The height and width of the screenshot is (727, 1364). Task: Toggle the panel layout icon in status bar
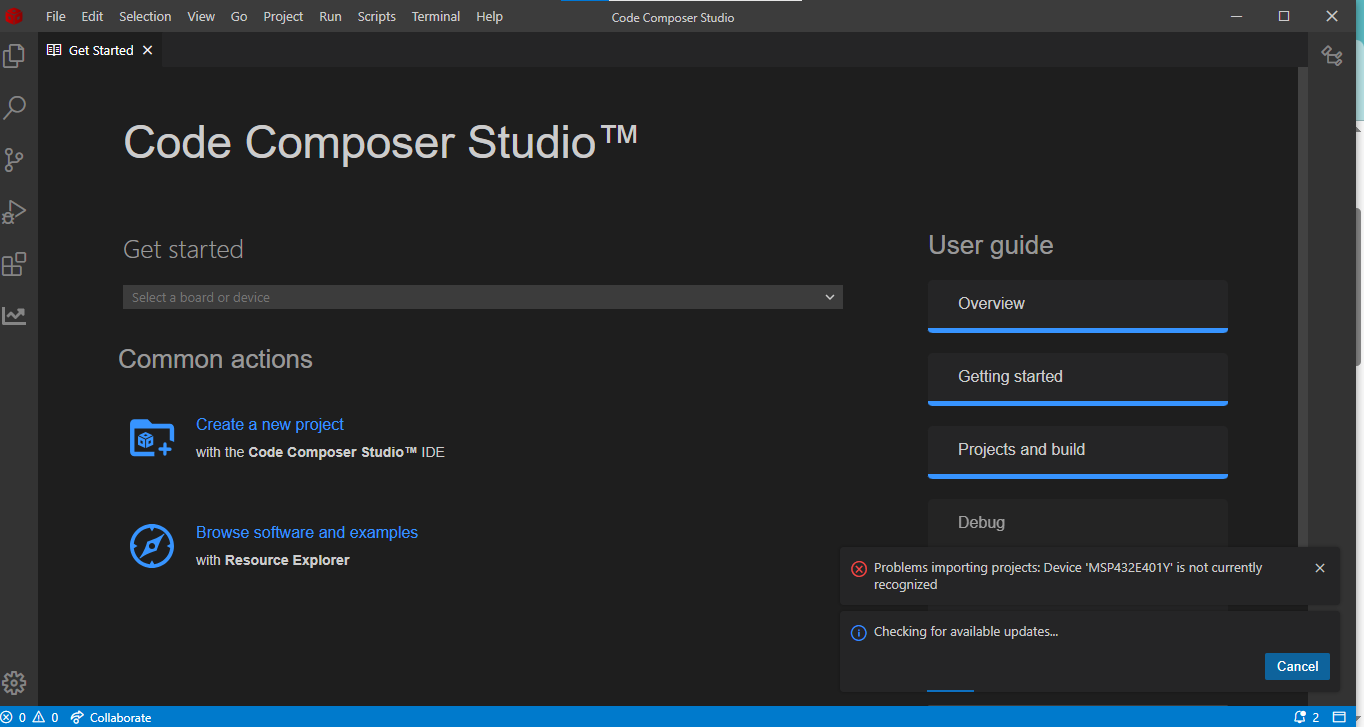[x=1340, y=717]
